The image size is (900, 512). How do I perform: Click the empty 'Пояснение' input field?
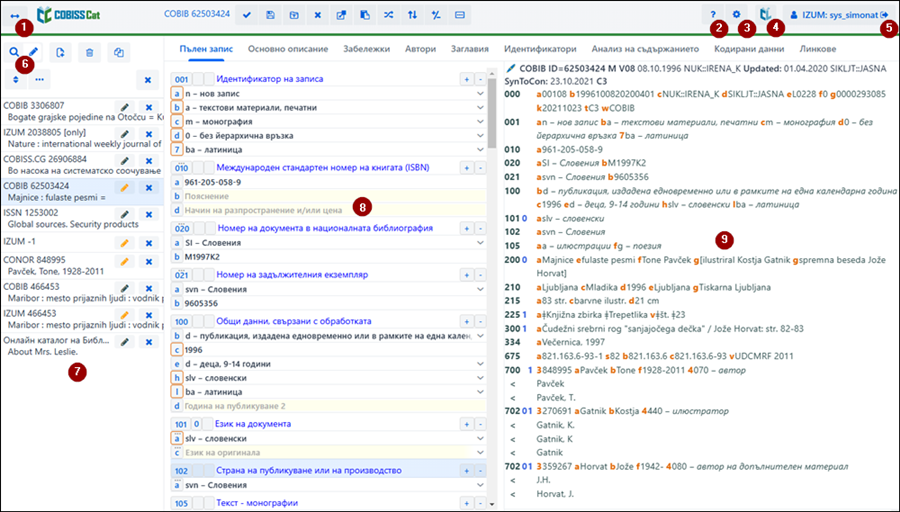tap(333, 196)
